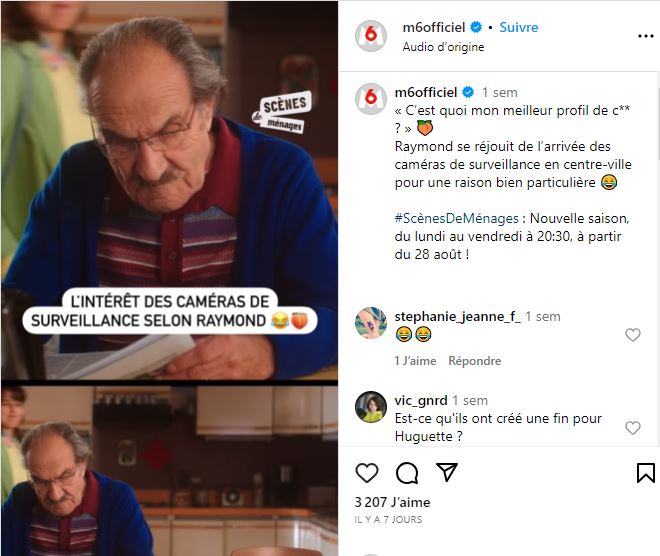Open stephanie_jeanne_f_ profile avatar
Image resolution: width=660 pixels, height=556 pixels.
click(370, 323)
